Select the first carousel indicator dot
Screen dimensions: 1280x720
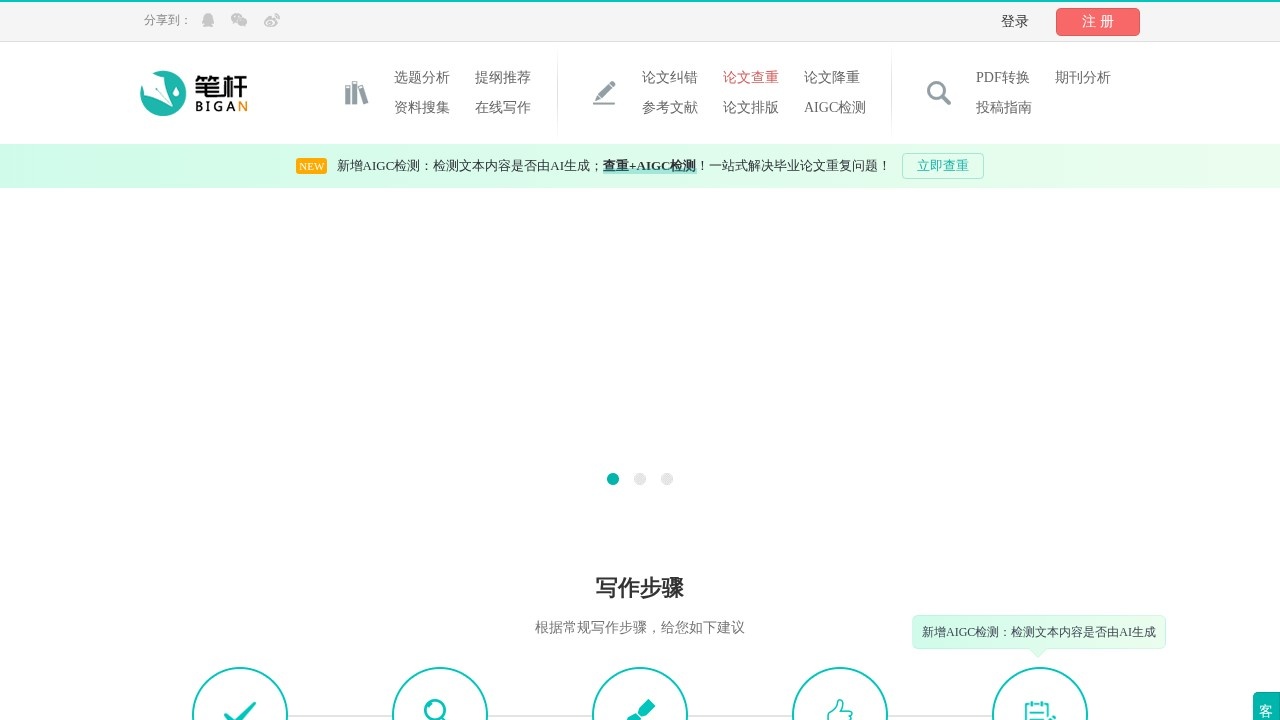tap(613, 479)
